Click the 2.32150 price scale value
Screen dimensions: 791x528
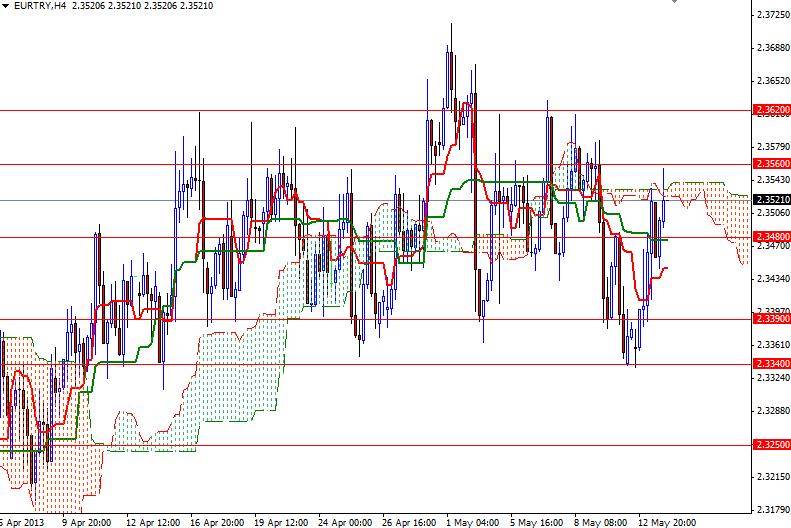click(773, 477)
